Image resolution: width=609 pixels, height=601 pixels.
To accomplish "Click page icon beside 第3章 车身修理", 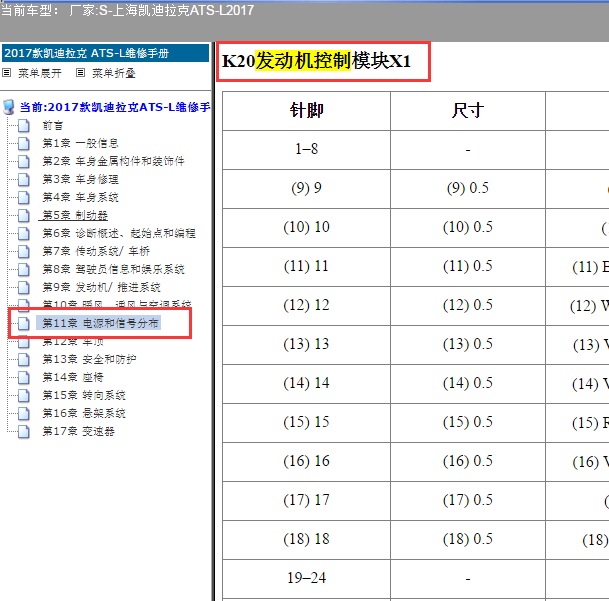I will coord(24,179).
